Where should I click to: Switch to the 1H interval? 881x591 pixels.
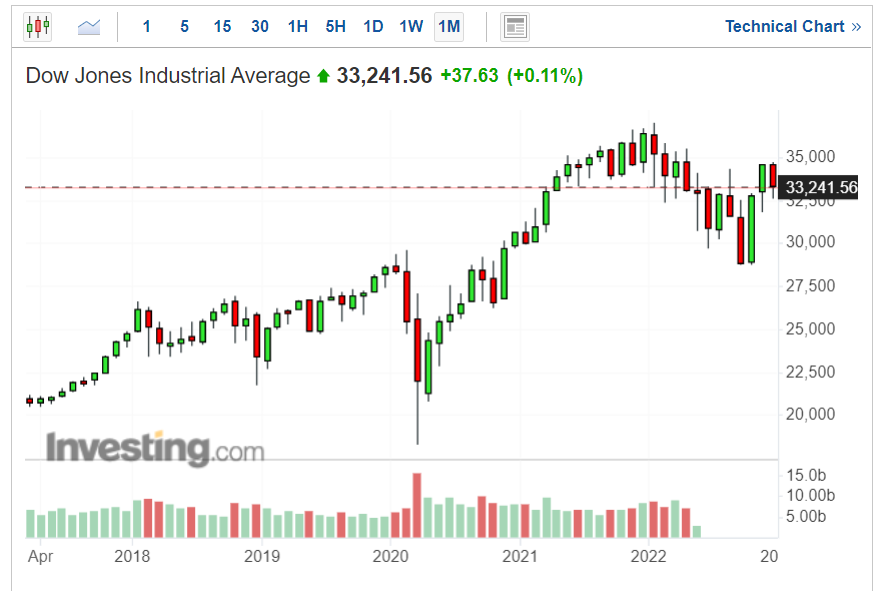click(x=297, y=27)
